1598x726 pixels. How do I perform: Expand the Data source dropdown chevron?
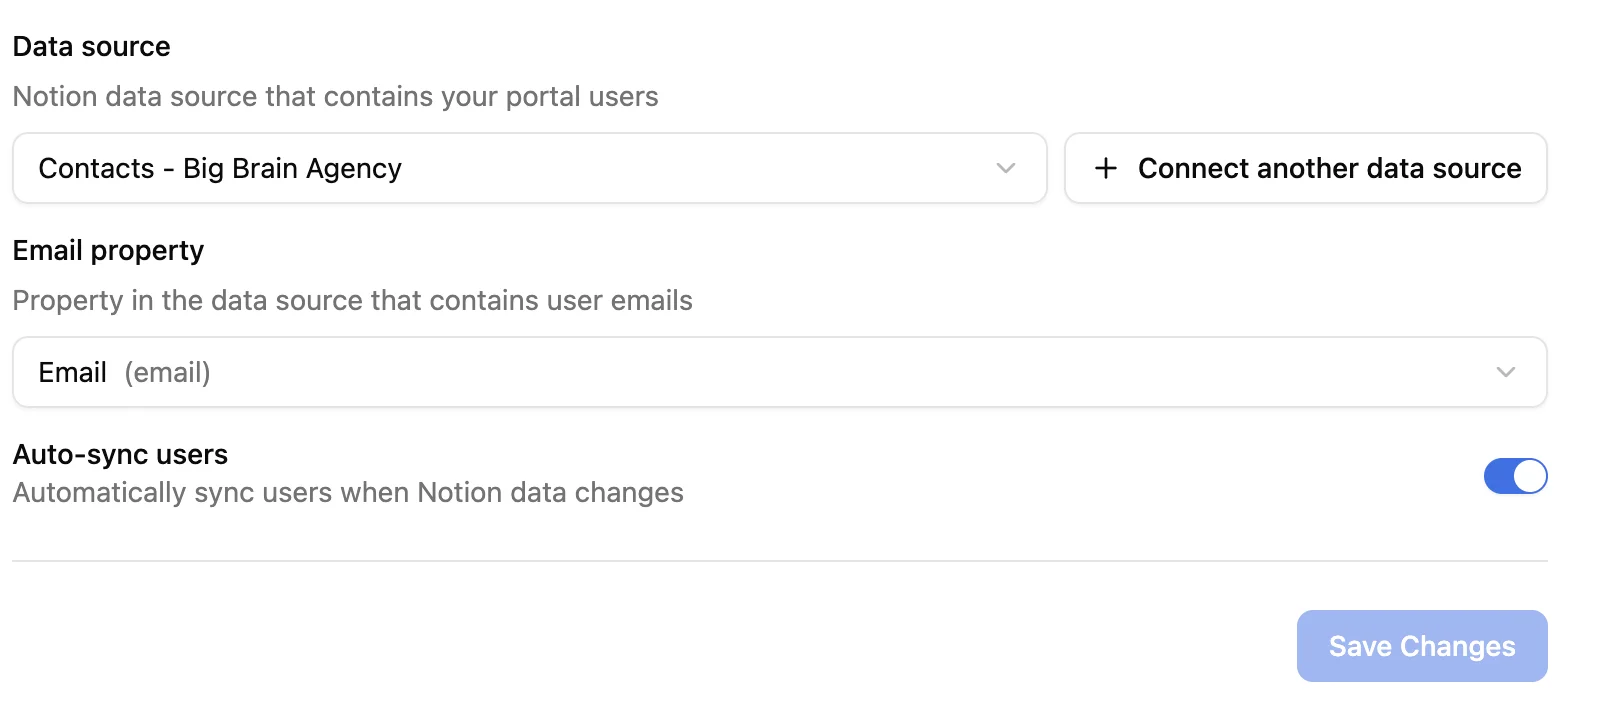tap(1006, 168)
